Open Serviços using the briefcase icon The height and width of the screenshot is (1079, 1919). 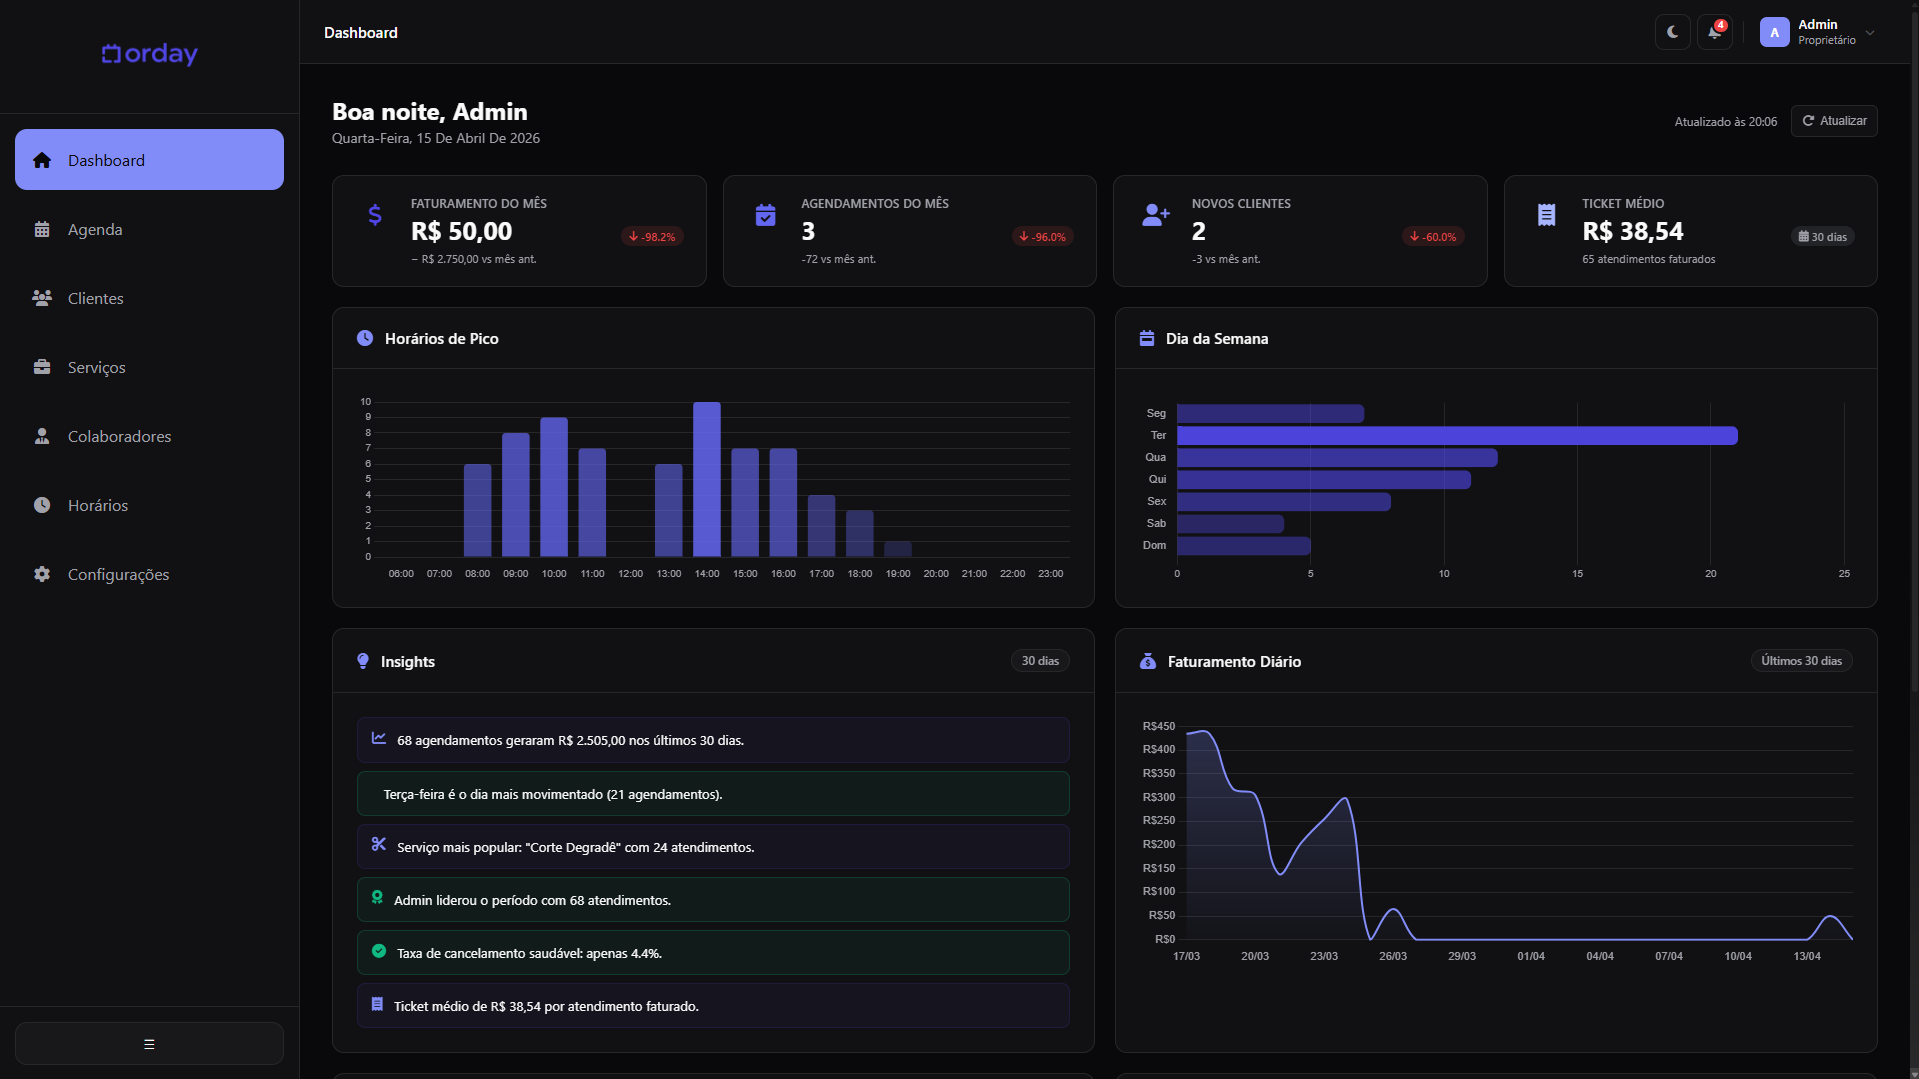click(41, 367)
